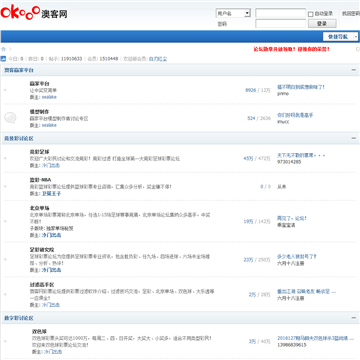Open the 竞彩足球 forum board
This screenshot has width=360, height=360.
click(x=39, y=152)
